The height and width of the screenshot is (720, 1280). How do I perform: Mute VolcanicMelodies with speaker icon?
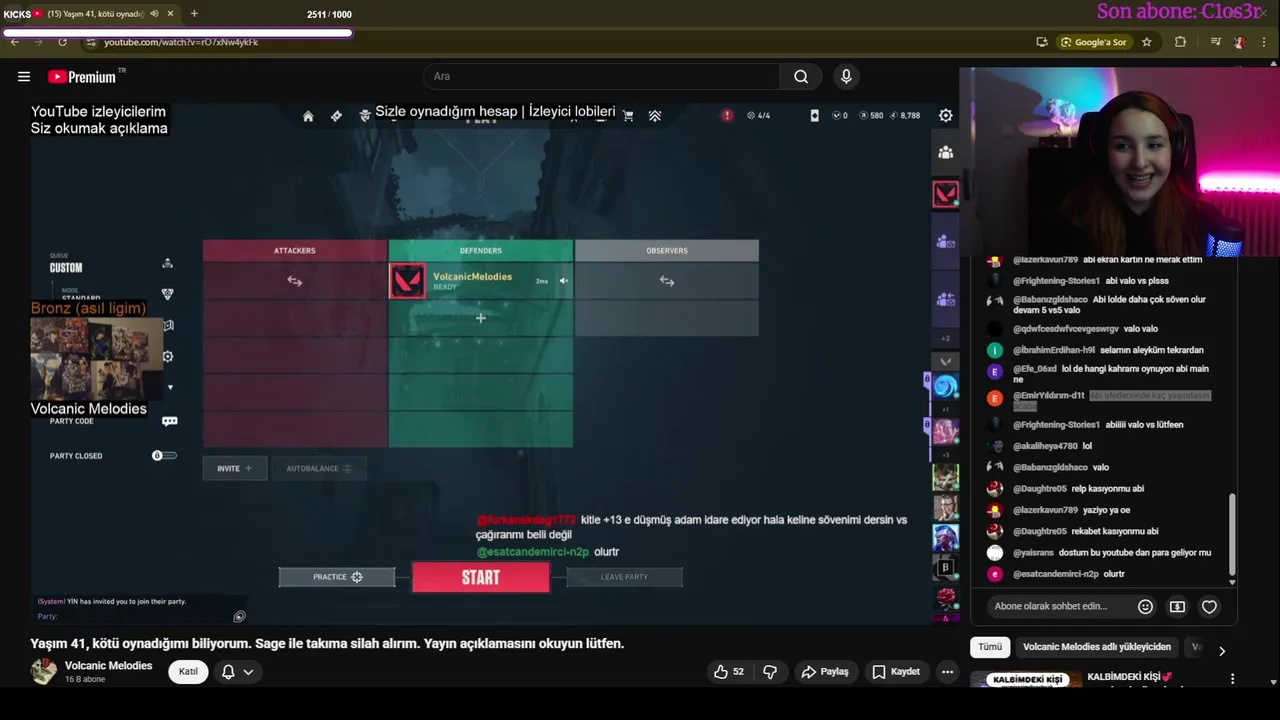coord(563,281)
